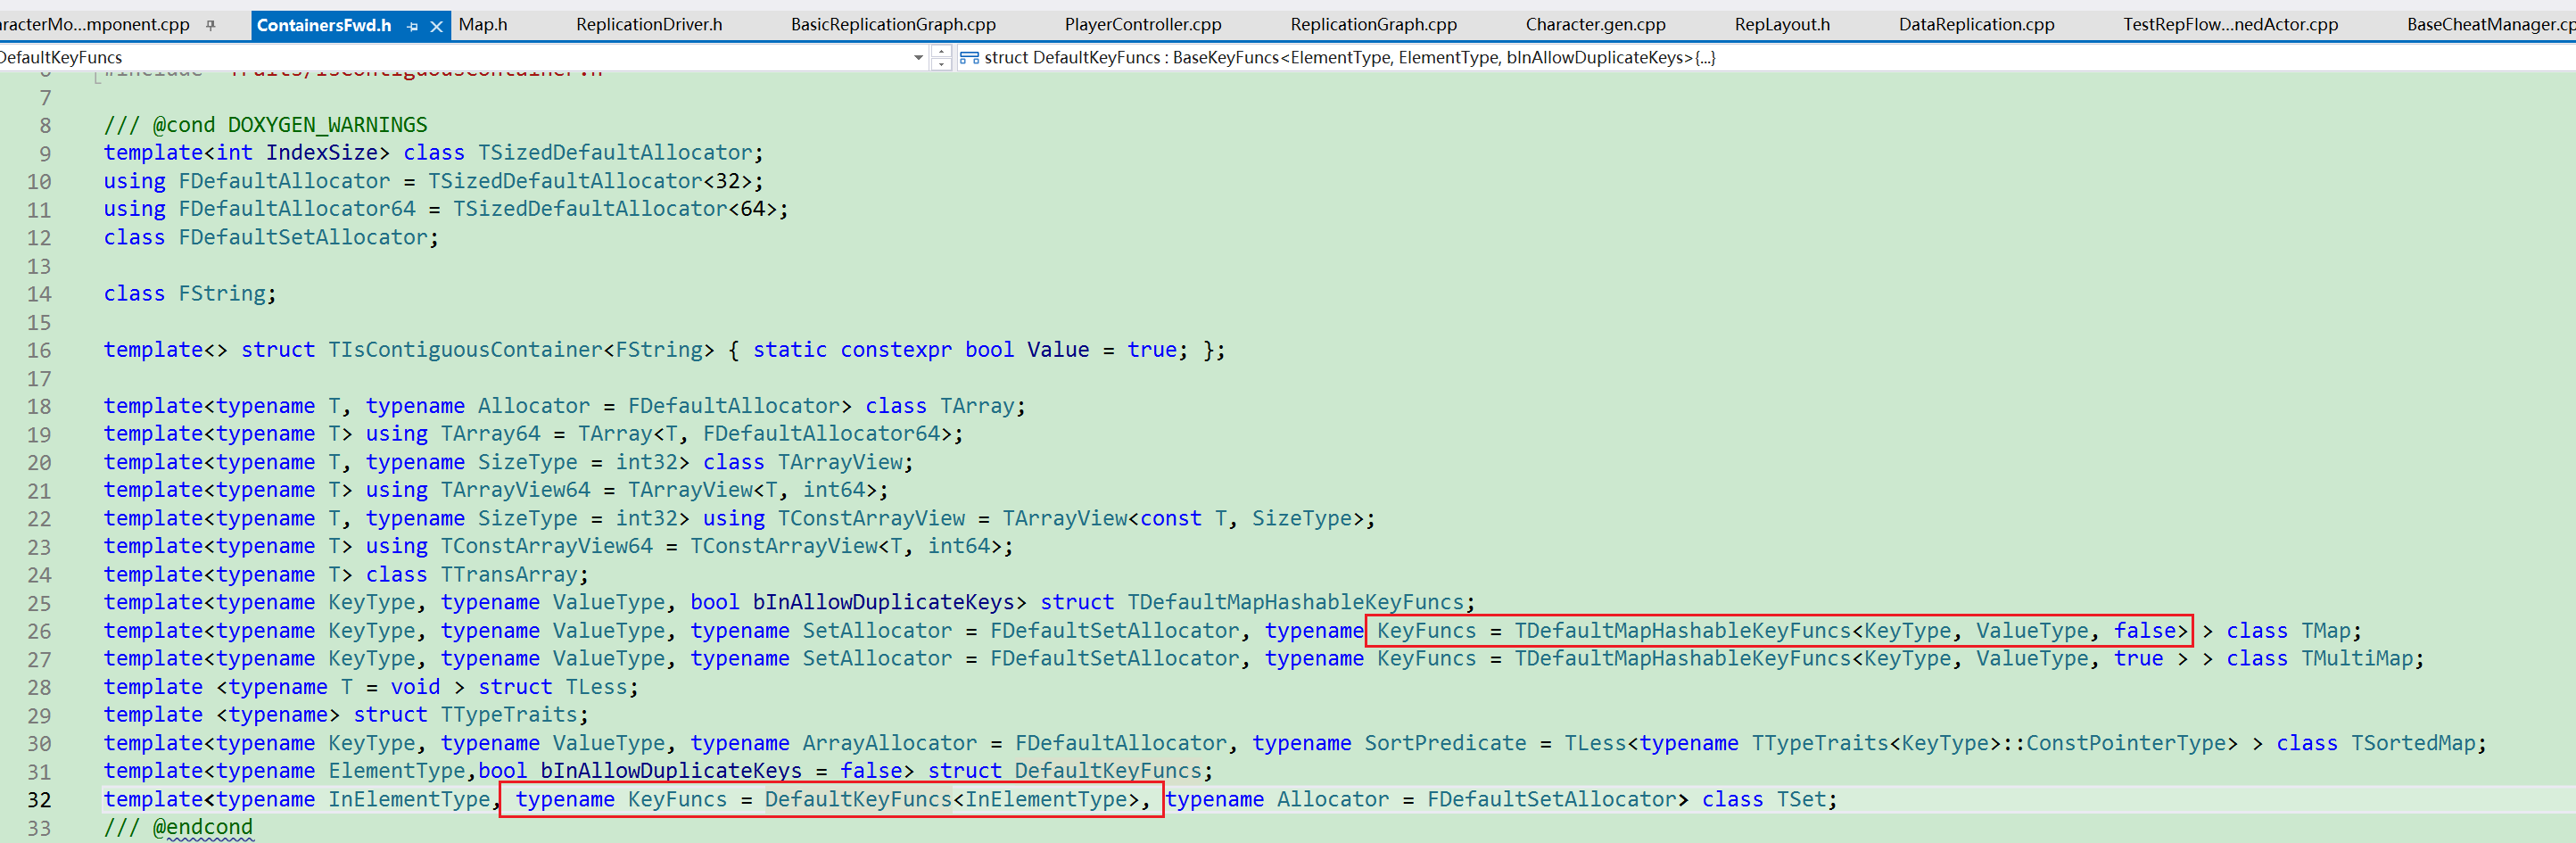Click "TArrayView64" on line 21

pos(515,490)
